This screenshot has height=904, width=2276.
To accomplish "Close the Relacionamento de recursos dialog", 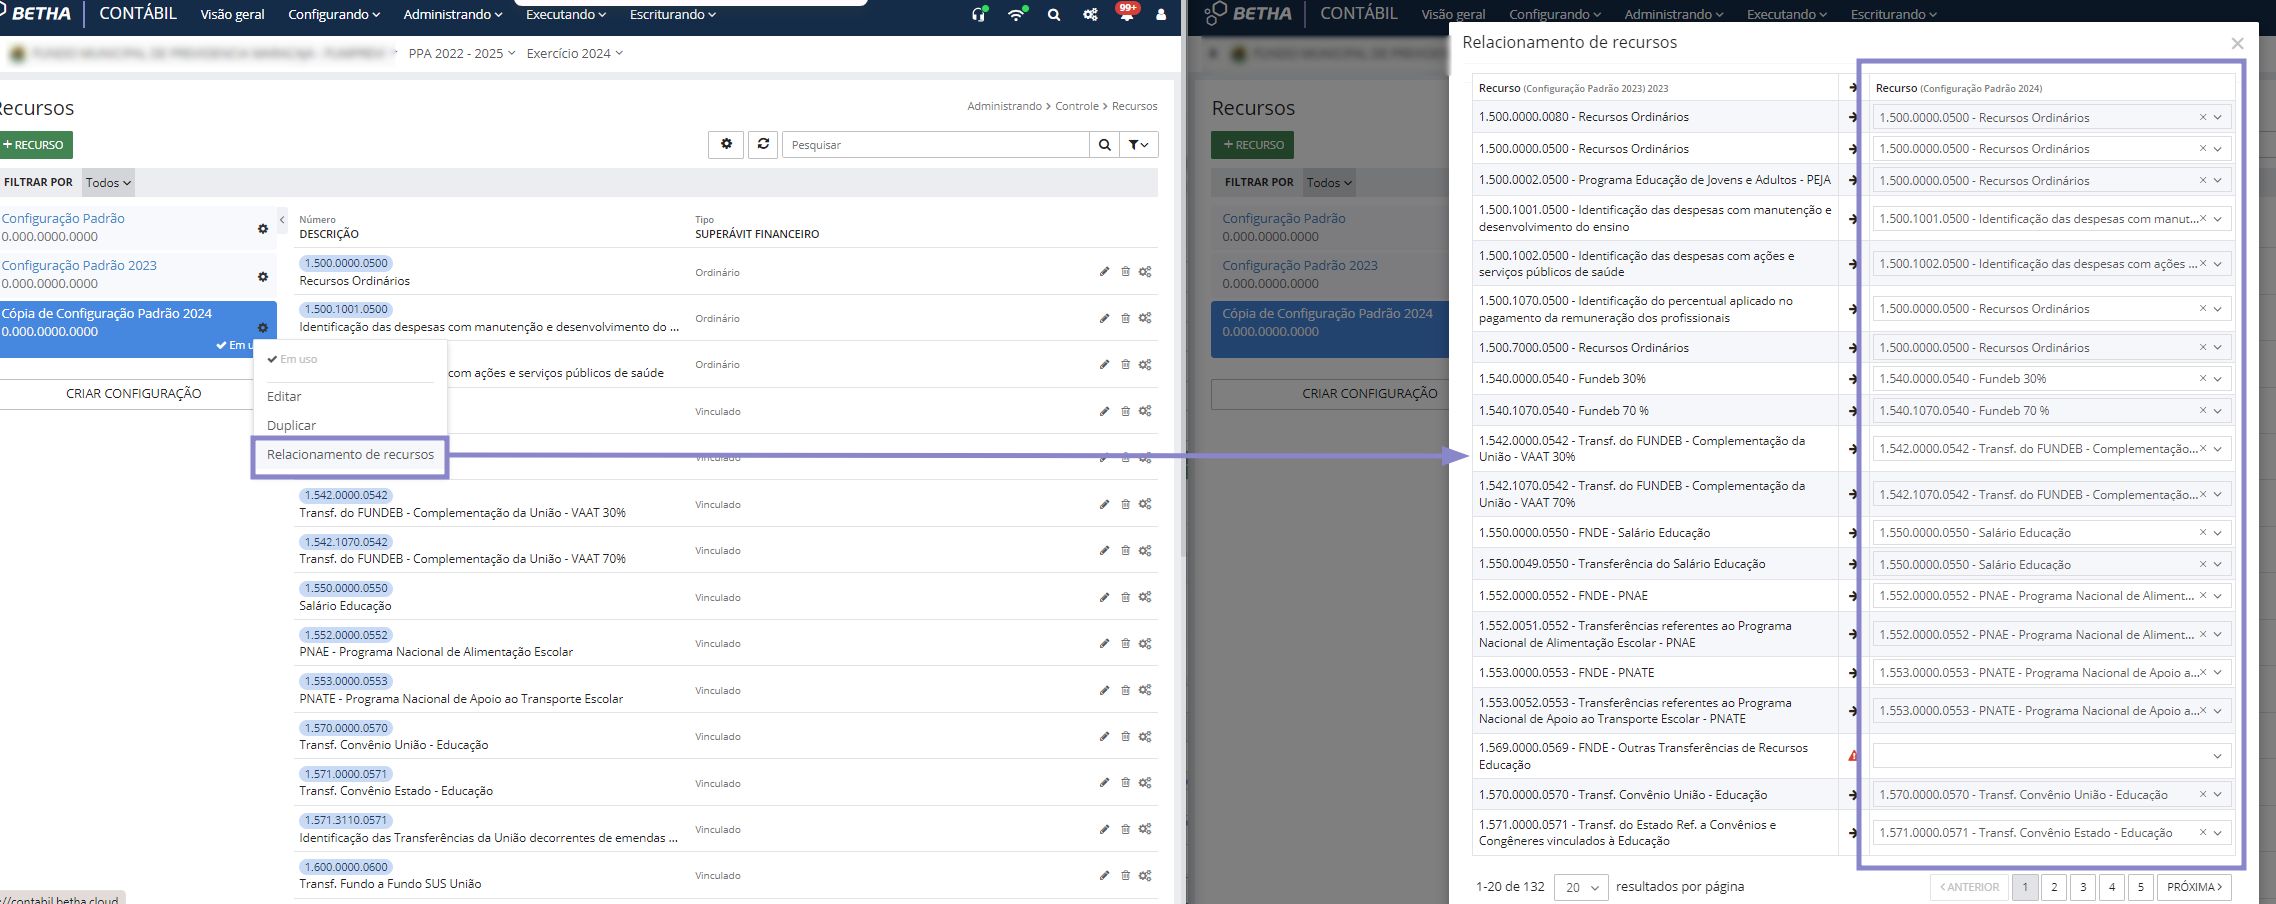I will click(2237, 44).
